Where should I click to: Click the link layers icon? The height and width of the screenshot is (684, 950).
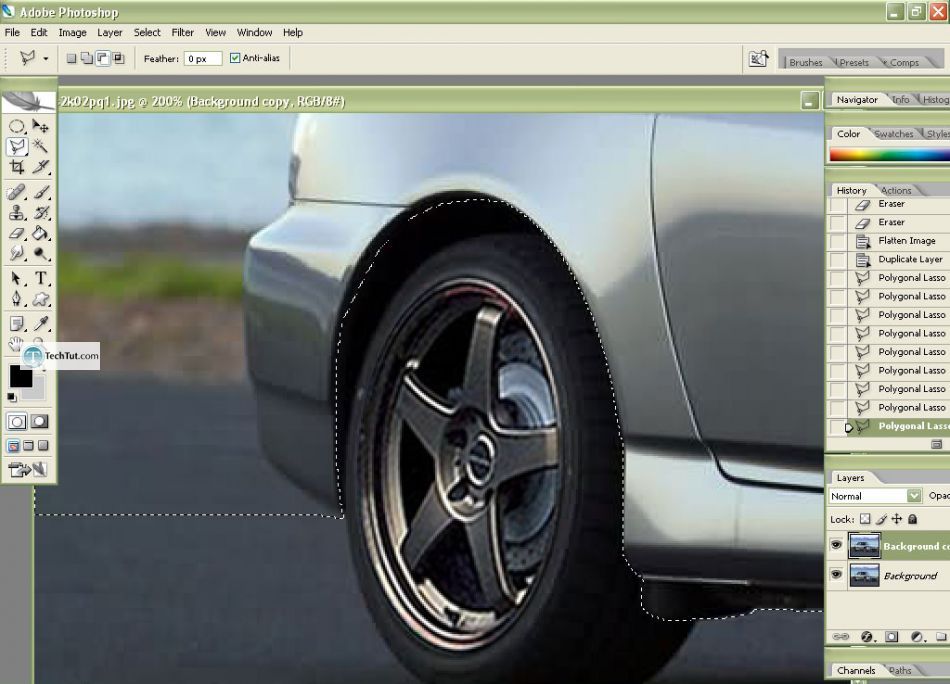841,636
